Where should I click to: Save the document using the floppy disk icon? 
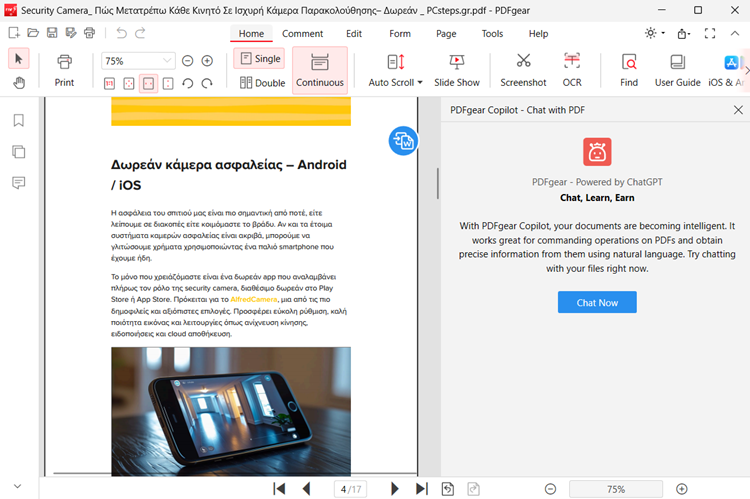[52, 33]
